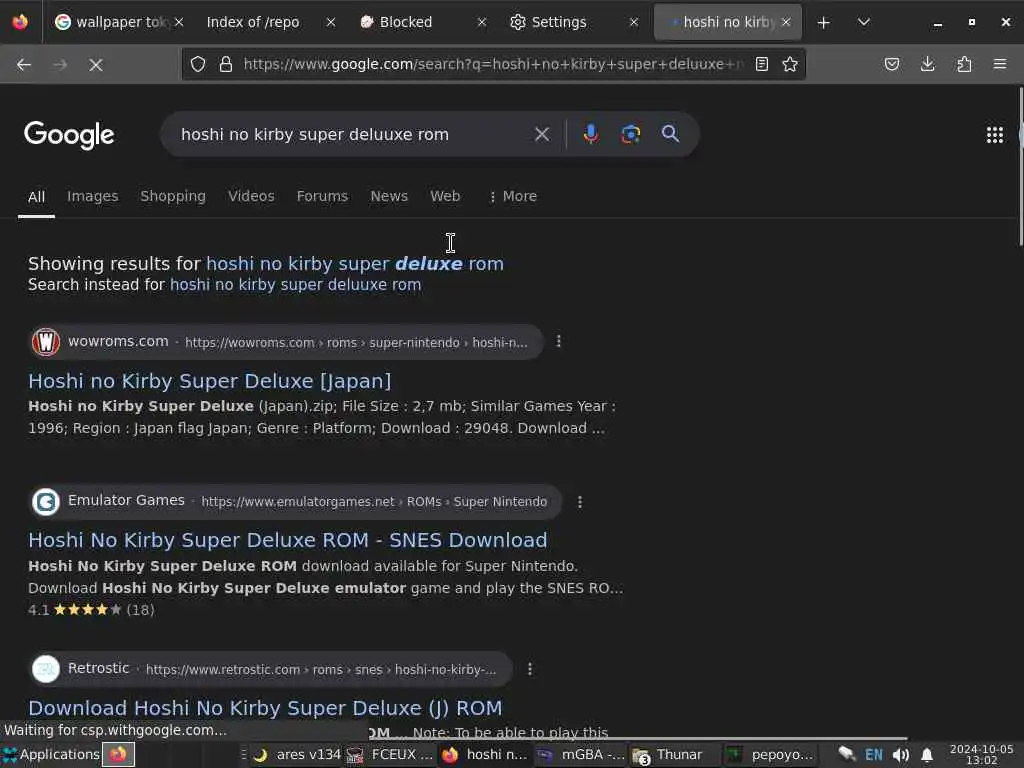
Task: Expand the list all tabs chevron
Action: 863,22
